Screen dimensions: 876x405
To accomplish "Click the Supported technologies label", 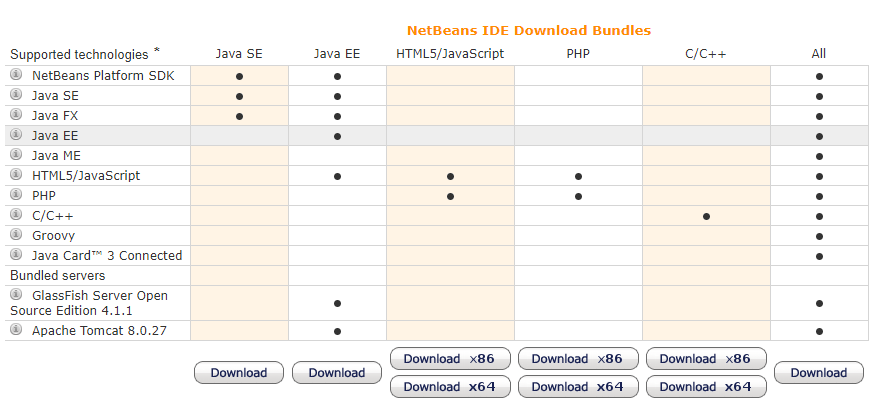I will coord(79,54).
